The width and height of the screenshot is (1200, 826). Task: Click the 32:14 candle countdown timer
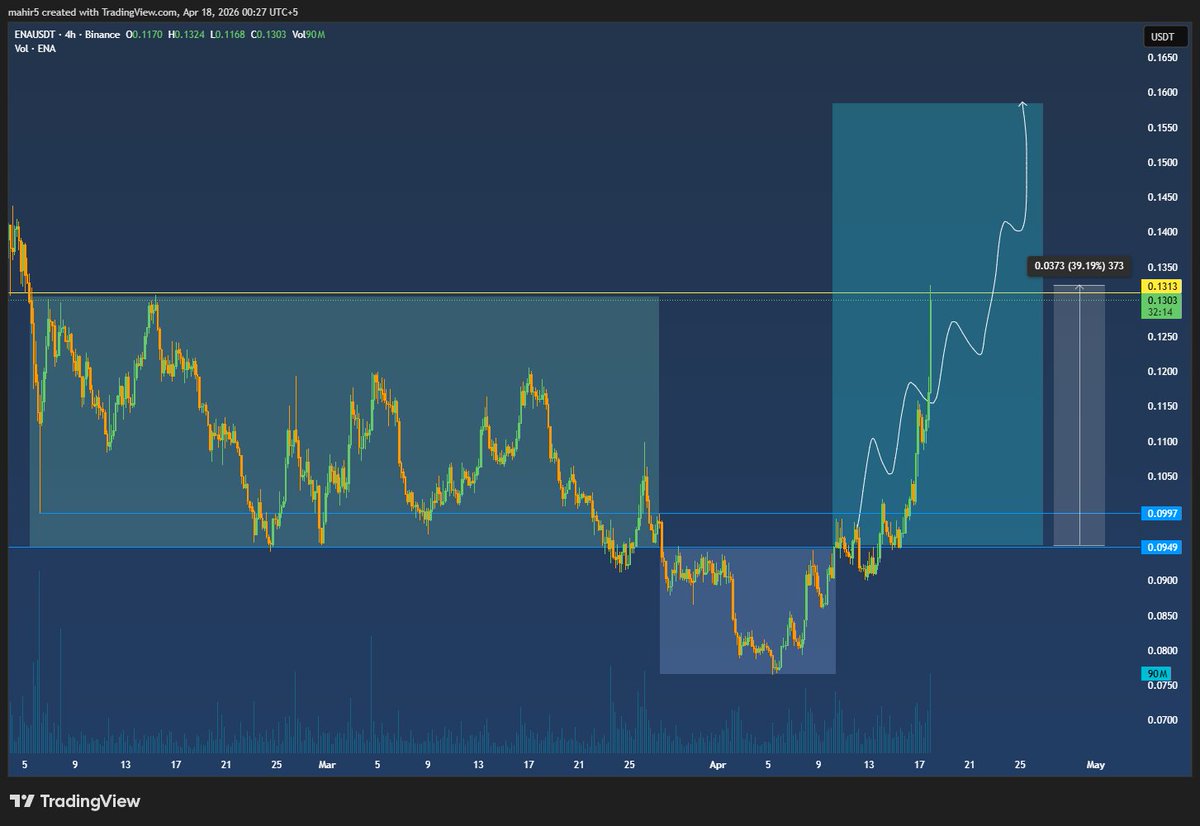[1163, 311]
